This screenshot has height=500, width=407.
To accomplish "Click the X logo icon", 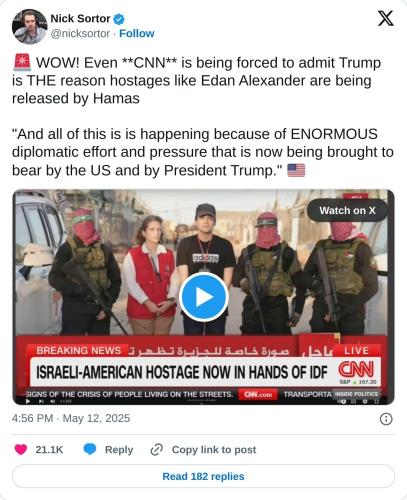I will click(x=385, y=18).
